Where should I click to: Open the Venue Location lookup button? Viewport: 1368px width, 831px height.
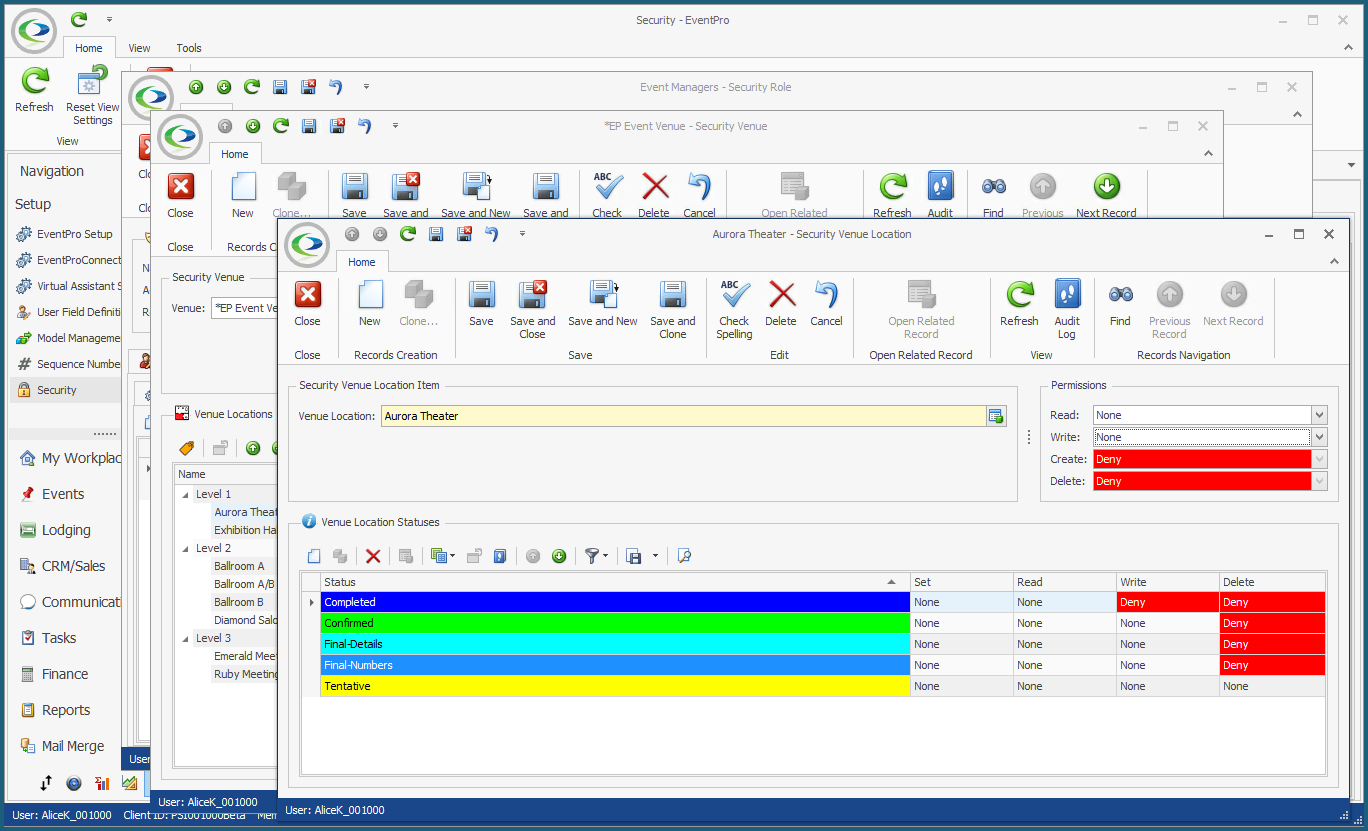[x=996, y=416]
